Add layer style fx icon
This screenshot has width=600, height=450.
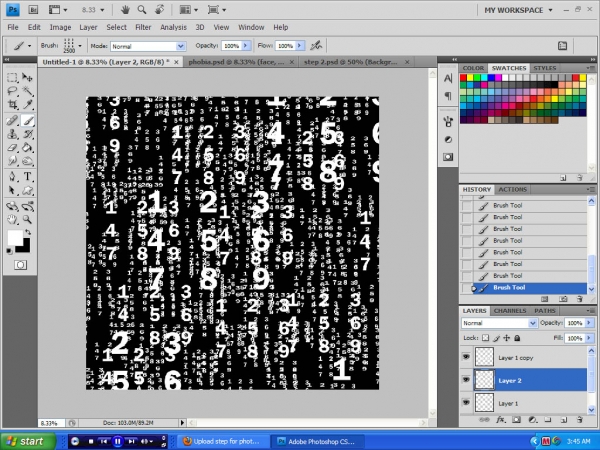[x=501, y=420]
